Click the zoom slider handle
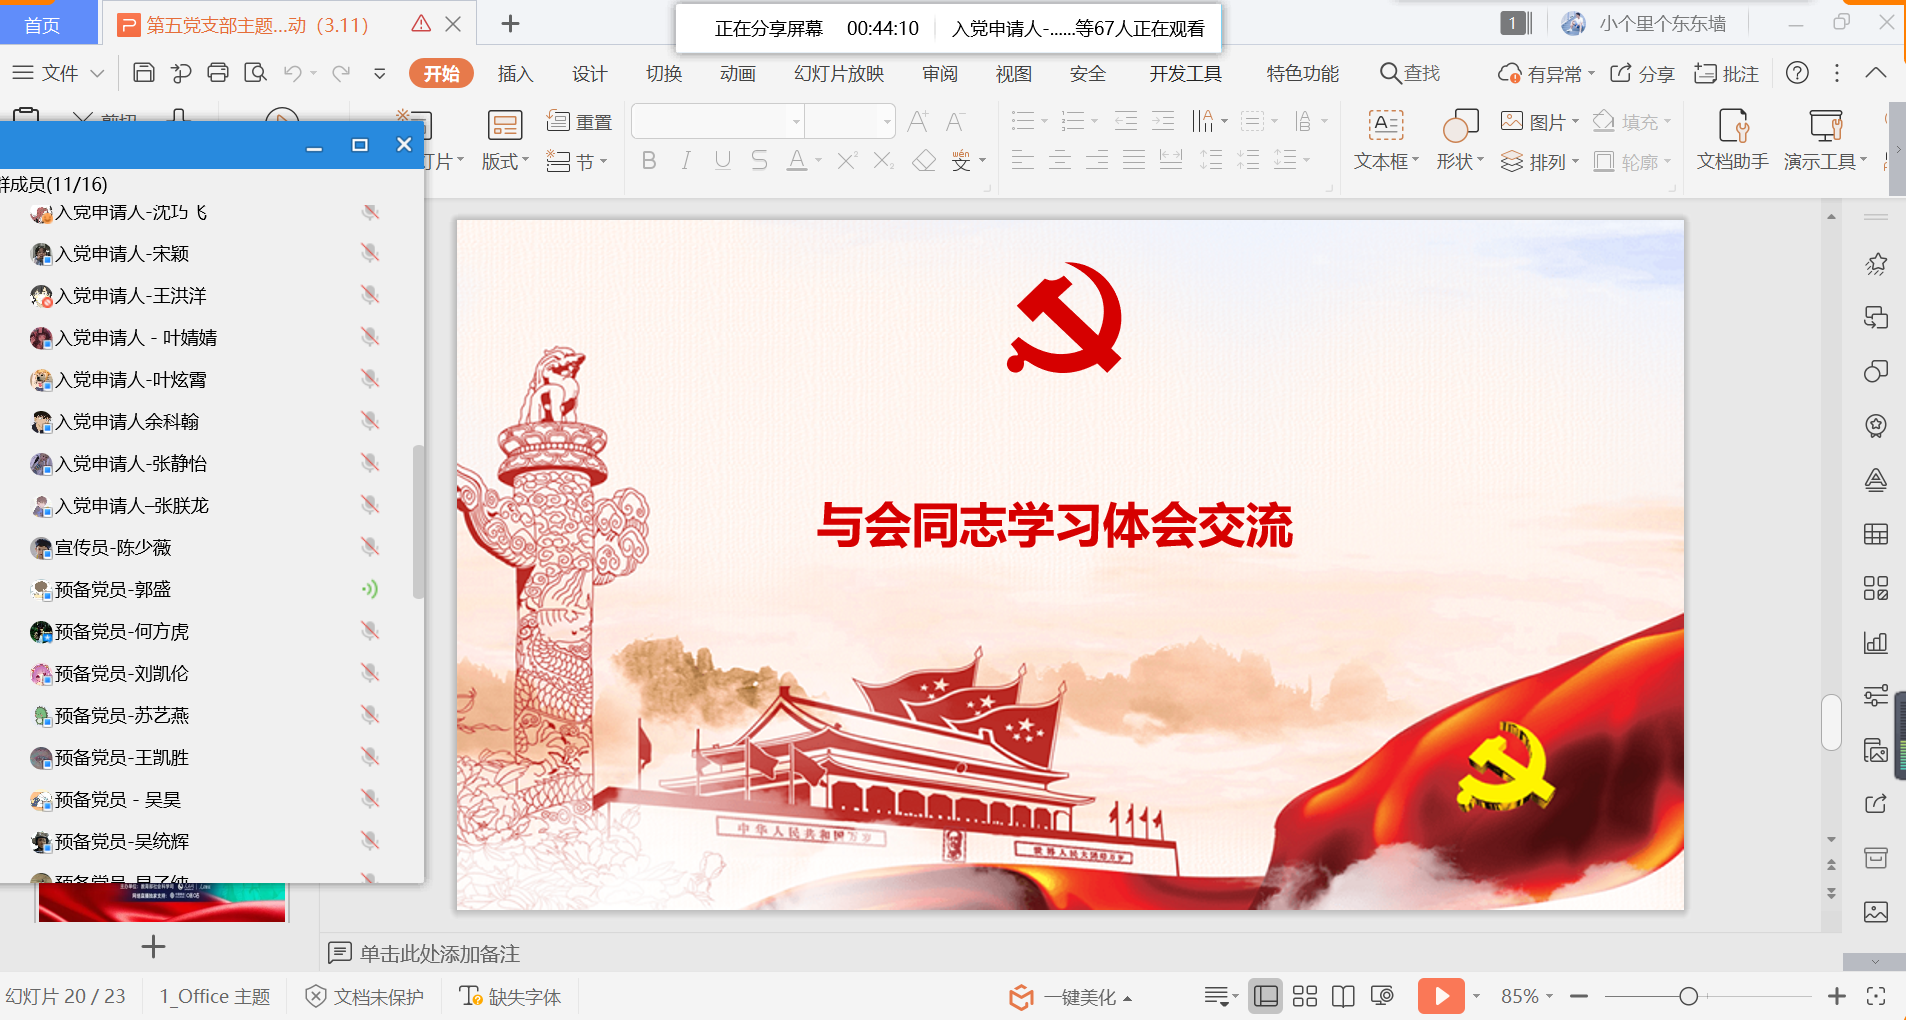This screenshot has height=1020, width=1906. click(1688, 996)
